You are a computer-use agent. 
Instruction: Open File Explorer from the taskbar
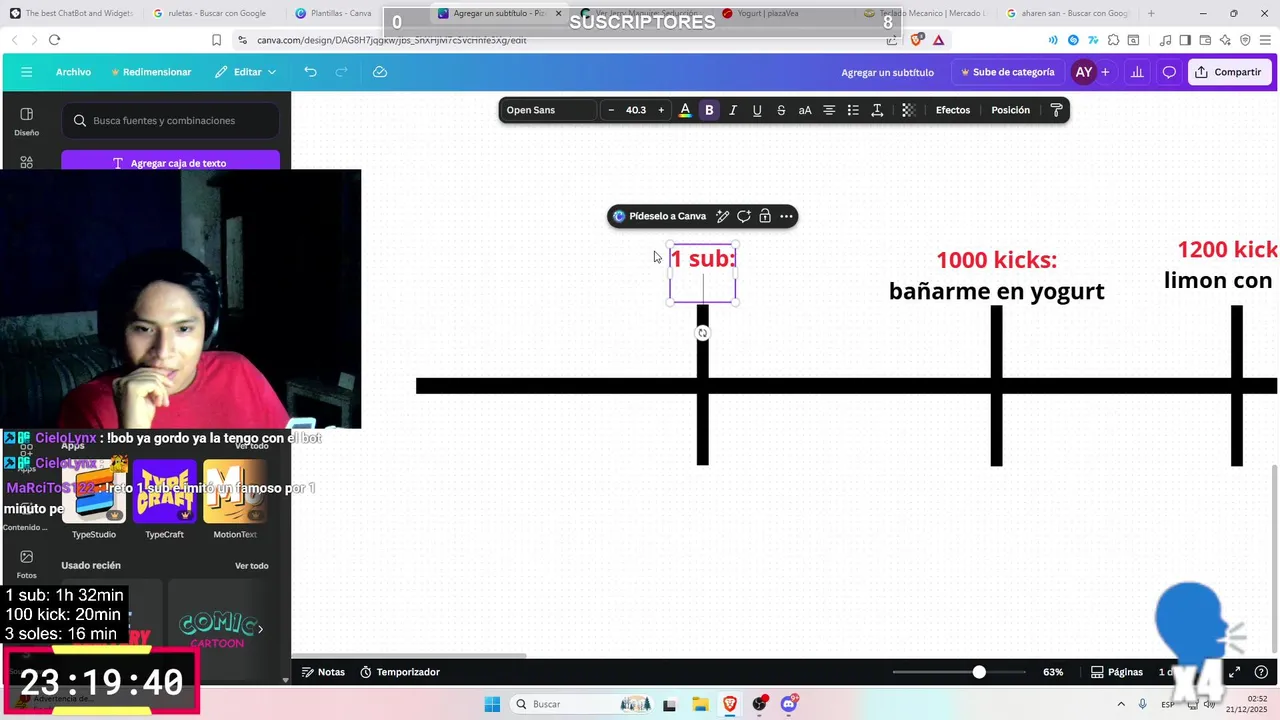(x=701, y=704)
